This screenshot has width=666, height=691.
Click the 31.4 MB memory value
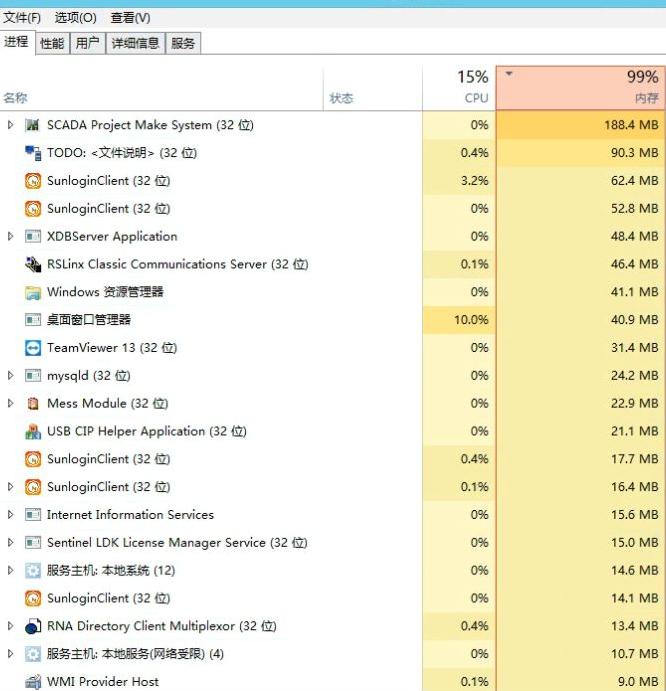coord(634,348)
